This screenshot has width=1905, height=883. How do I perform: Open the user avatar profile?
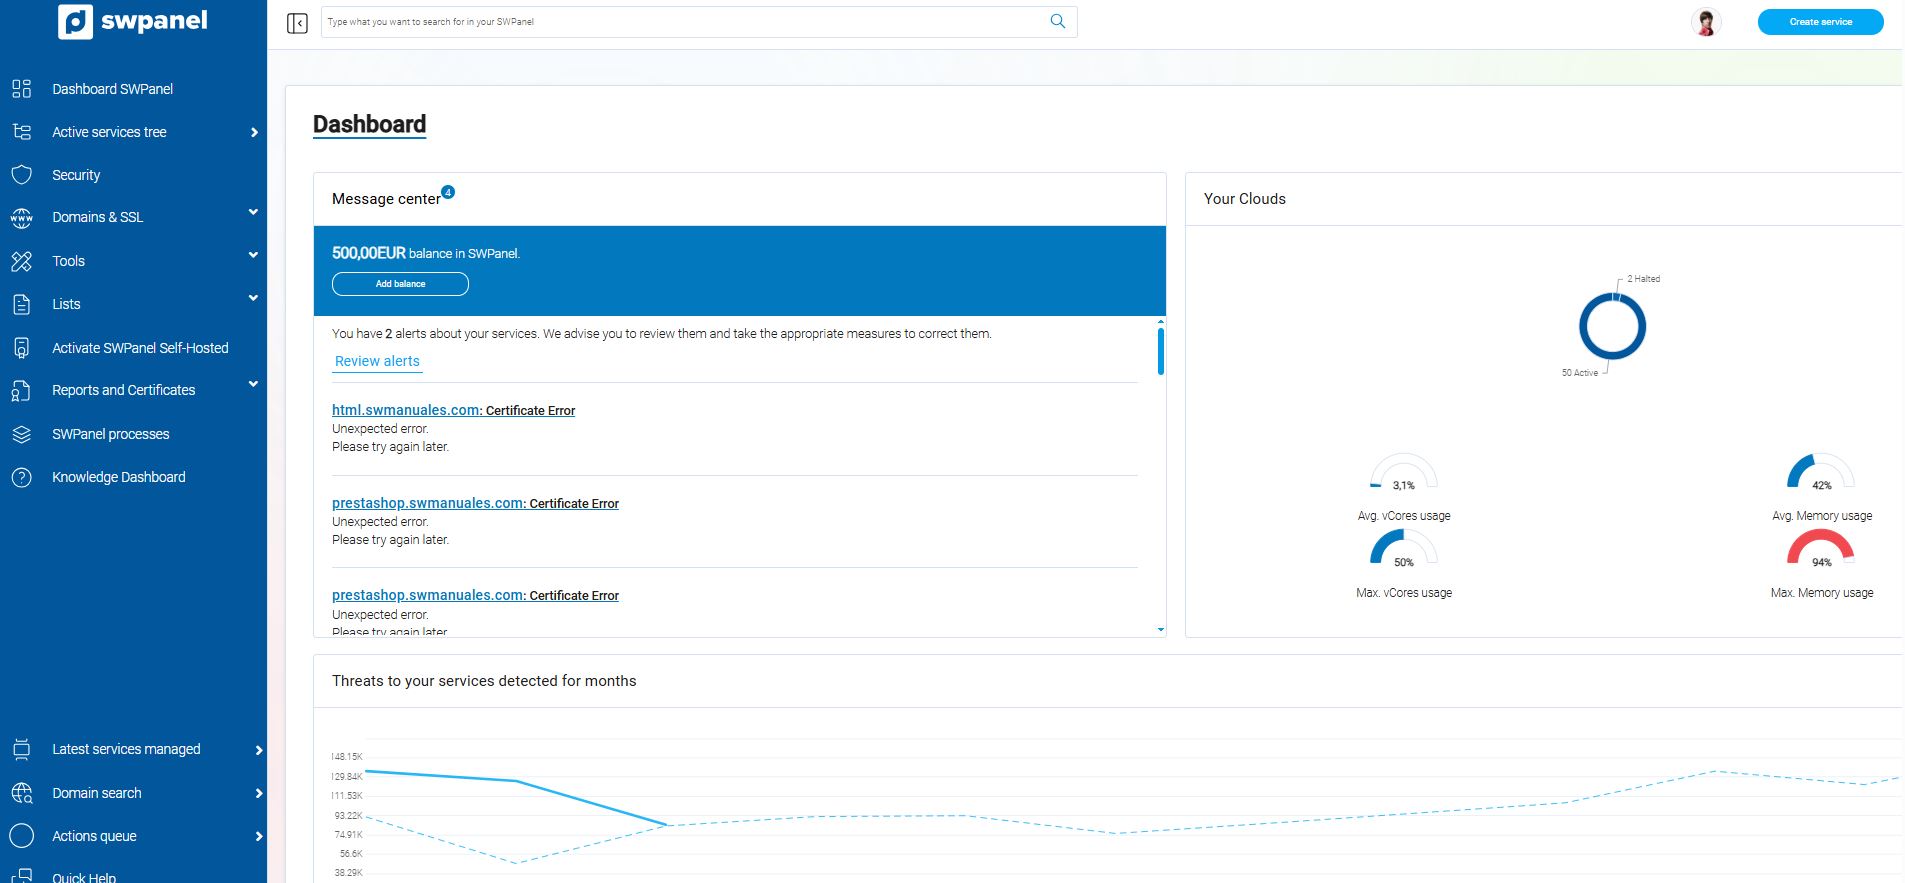click(x=1706, y=22)
